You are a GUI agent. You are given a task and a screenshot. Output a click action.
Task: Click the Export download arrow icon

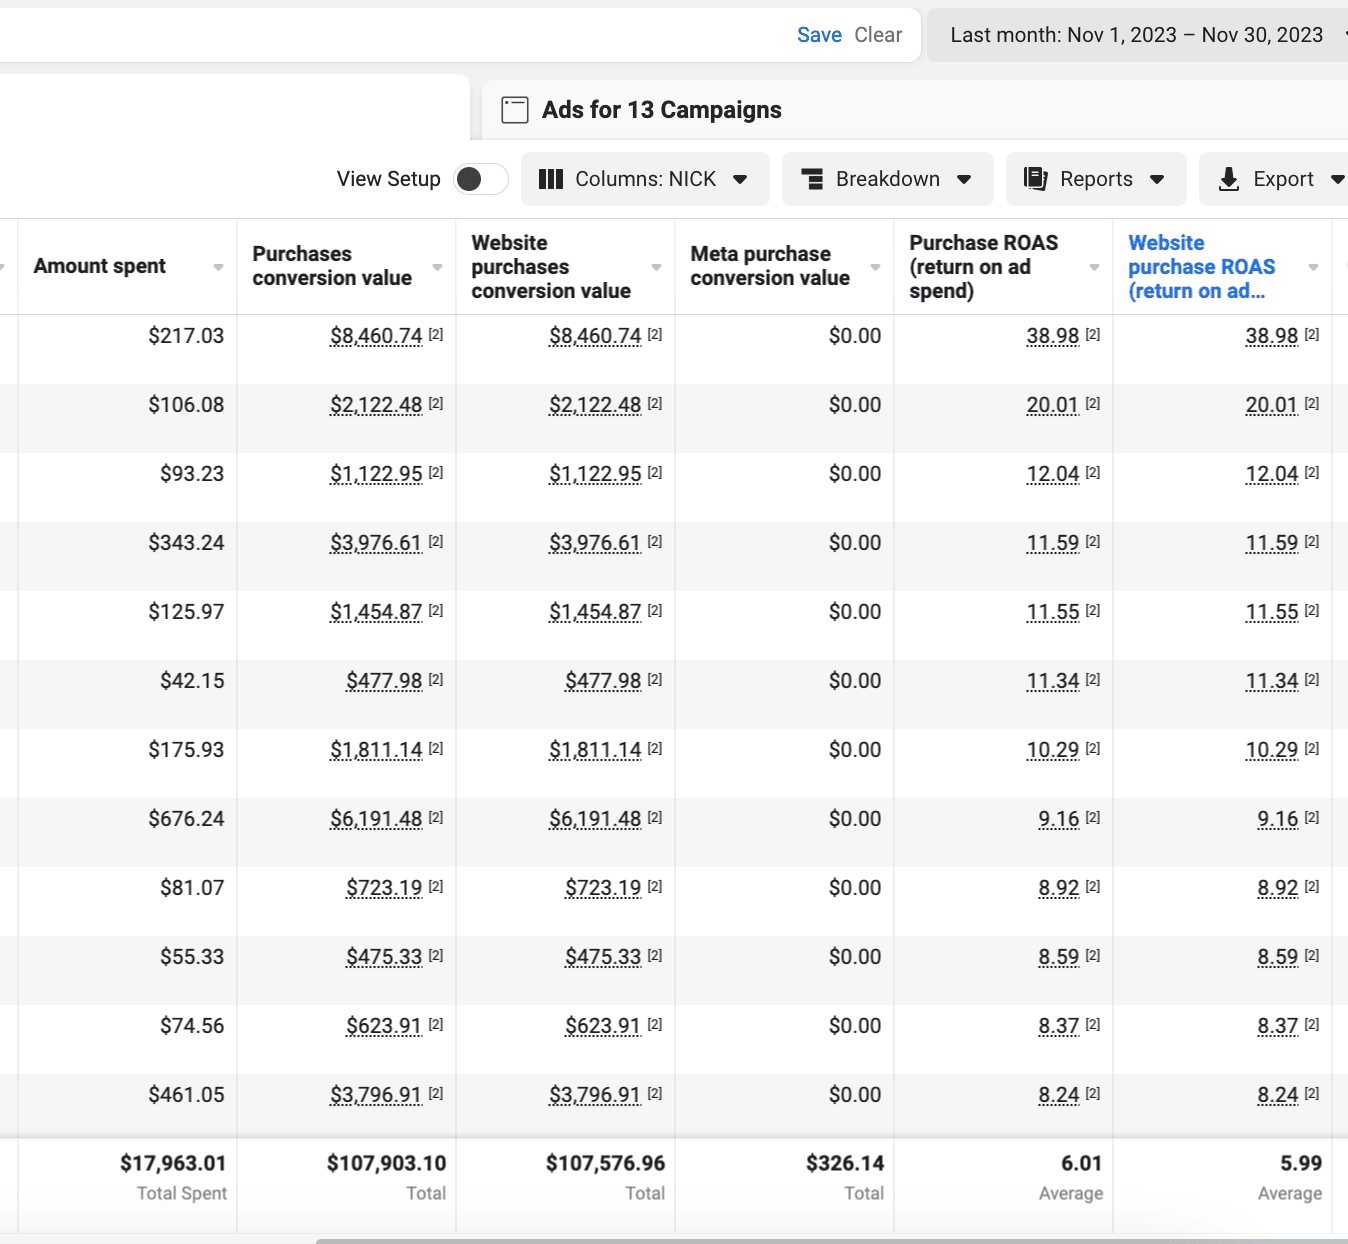1229,179
